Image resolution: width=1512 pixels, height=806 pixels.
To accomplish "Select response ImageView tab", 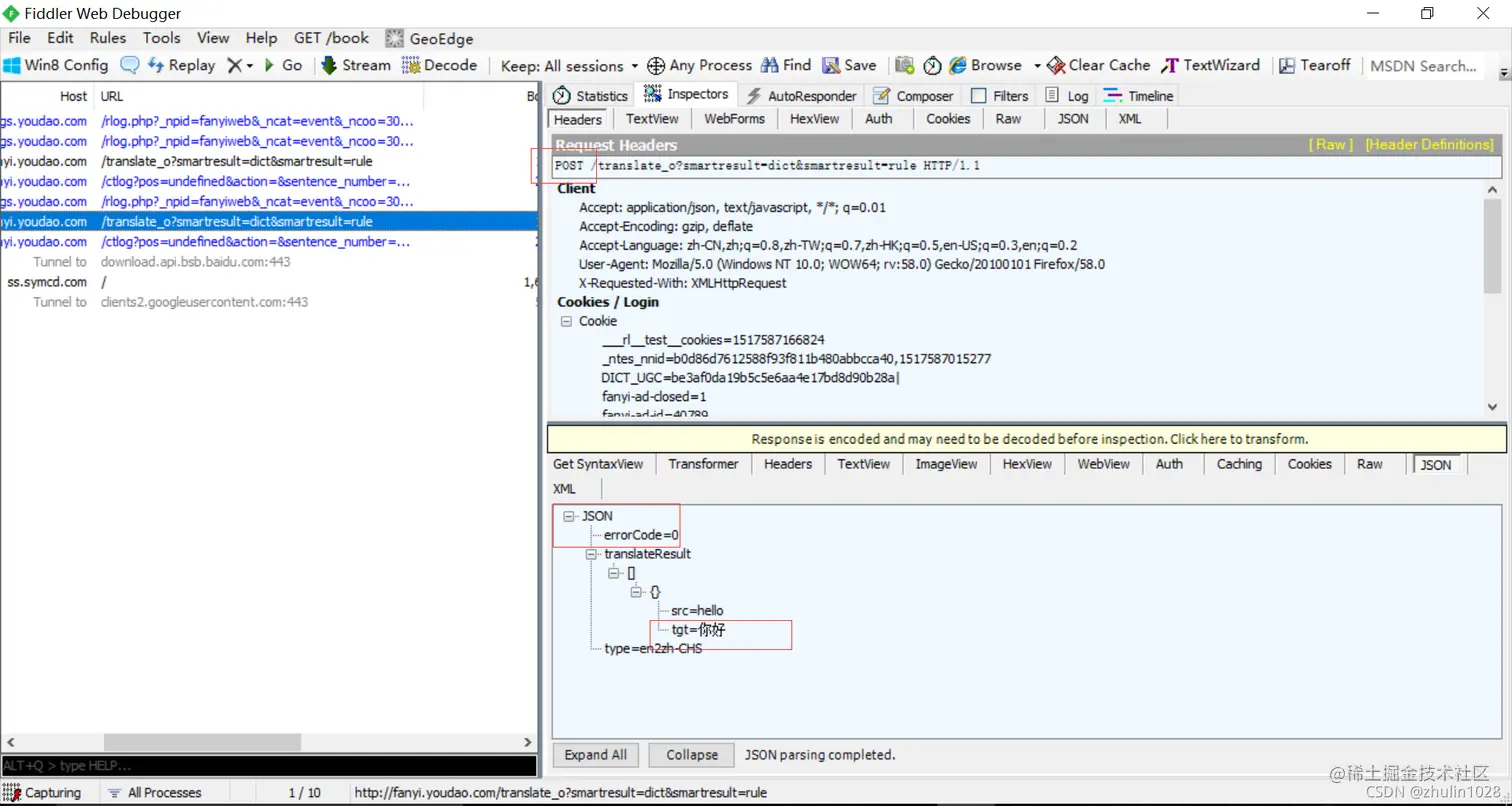I will (x=946, y=464).
